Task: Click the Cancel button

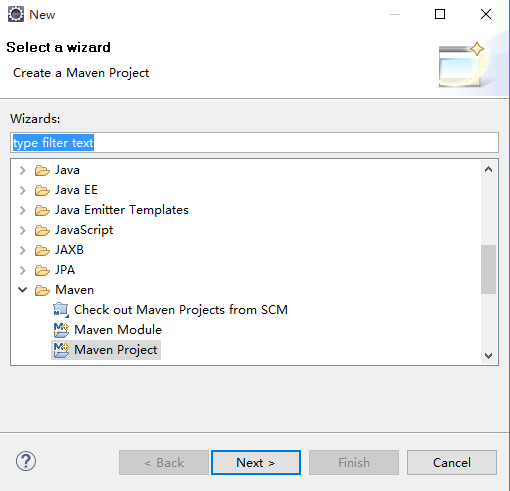Action: coord(452,462)
